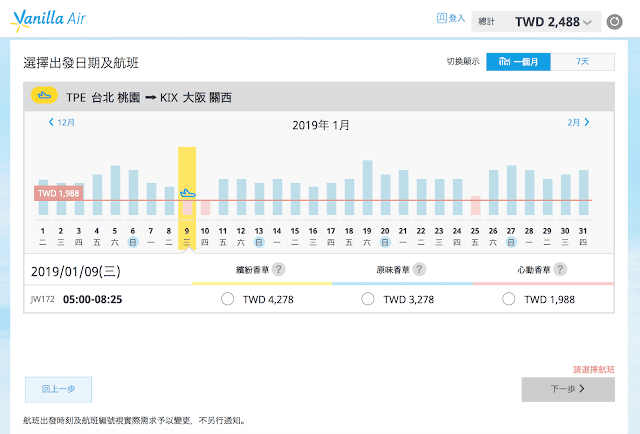Select January 19 fare bar
640x434 pixels.
coord(367,188)
